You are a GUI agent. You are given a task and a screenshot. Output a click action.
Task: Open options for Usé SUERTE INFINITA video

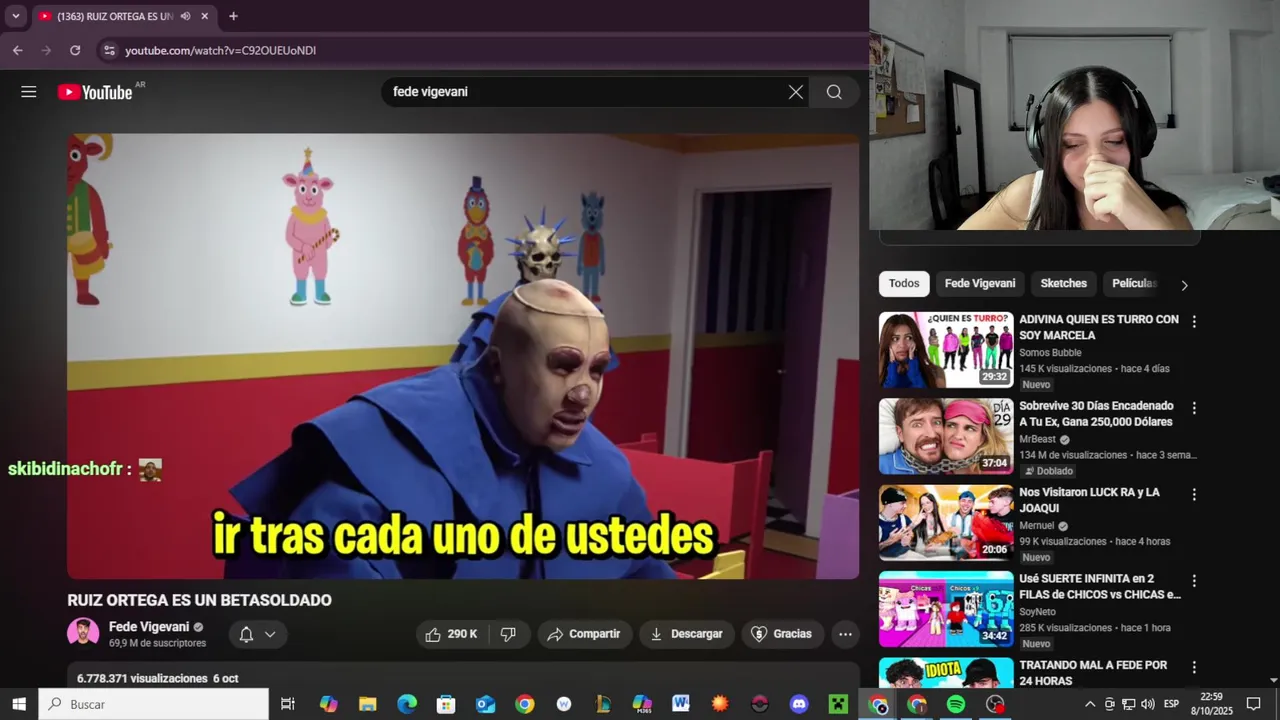point(1193,581)
